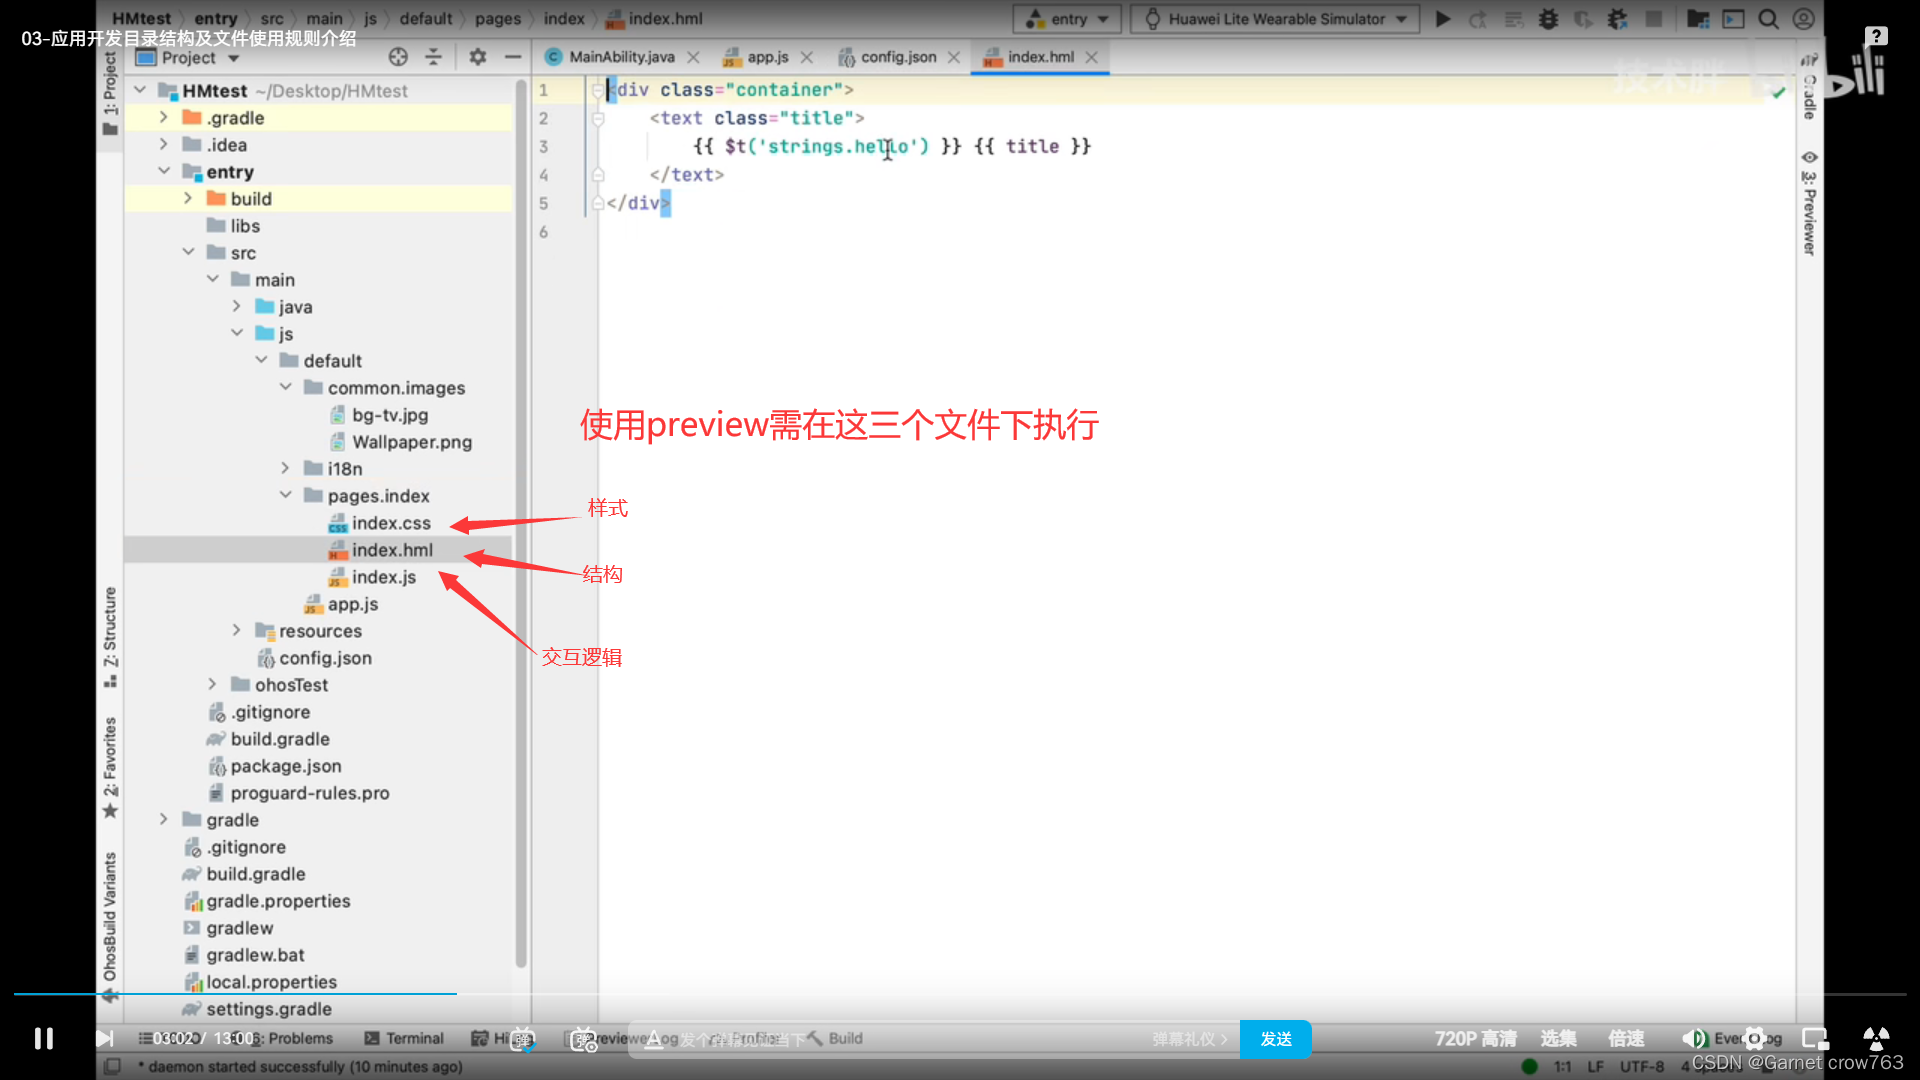
Task: Open the entry run configuration dropdown
Action: coord(1067,19)
